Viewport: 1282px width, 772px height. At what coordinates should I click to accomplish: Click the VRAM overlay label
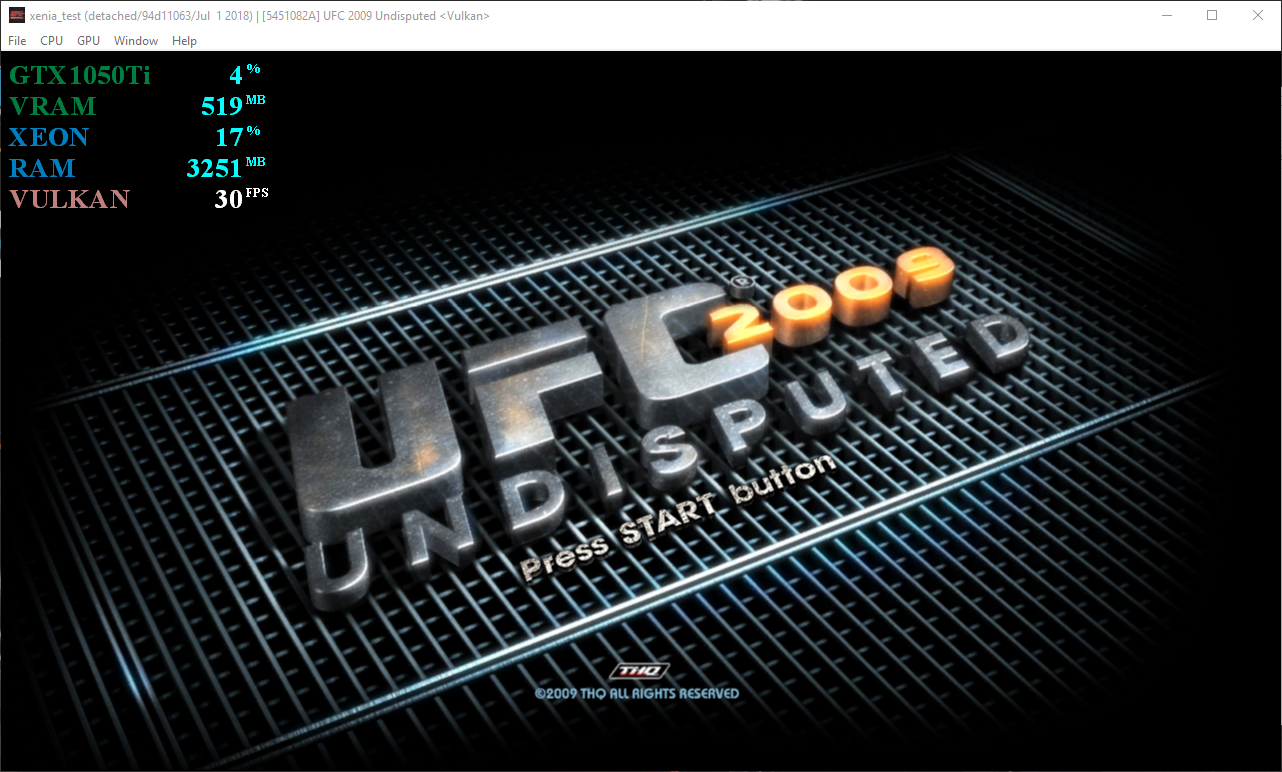click(x=53, y=106)
